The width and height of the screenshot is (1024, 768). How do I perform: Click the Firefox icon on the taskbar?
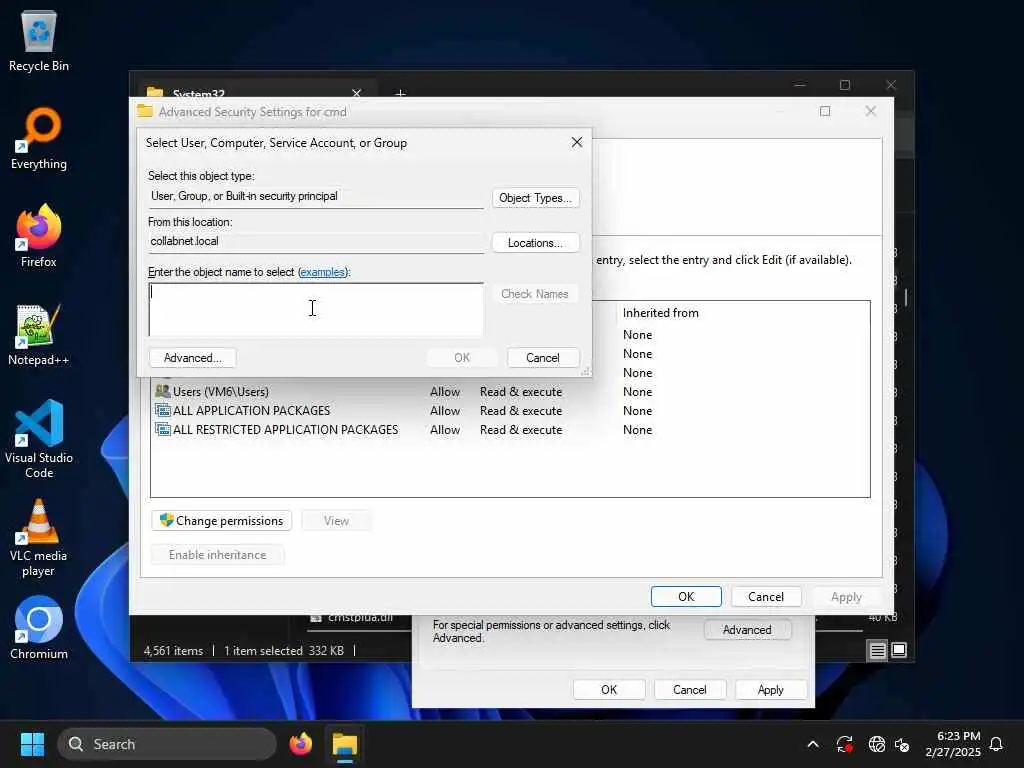point(300,744)
